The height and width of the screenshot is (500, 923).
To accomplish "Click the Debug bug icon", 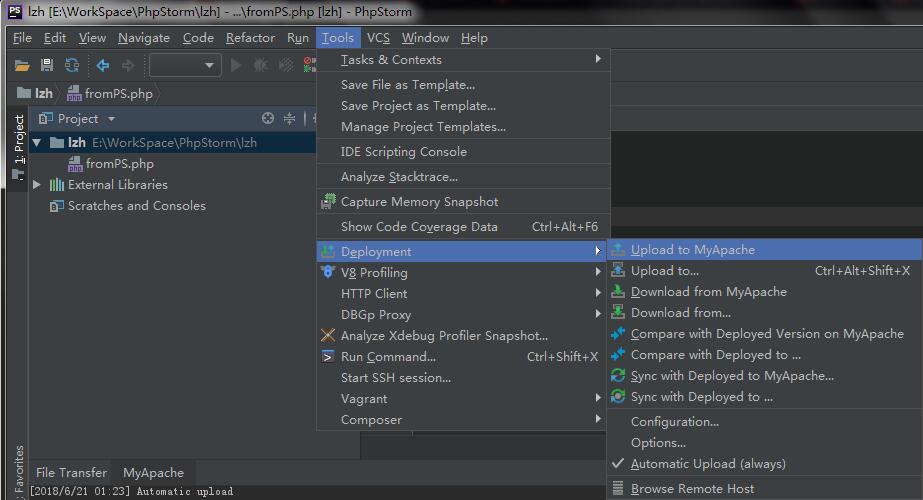I will (x=260, y=65).
